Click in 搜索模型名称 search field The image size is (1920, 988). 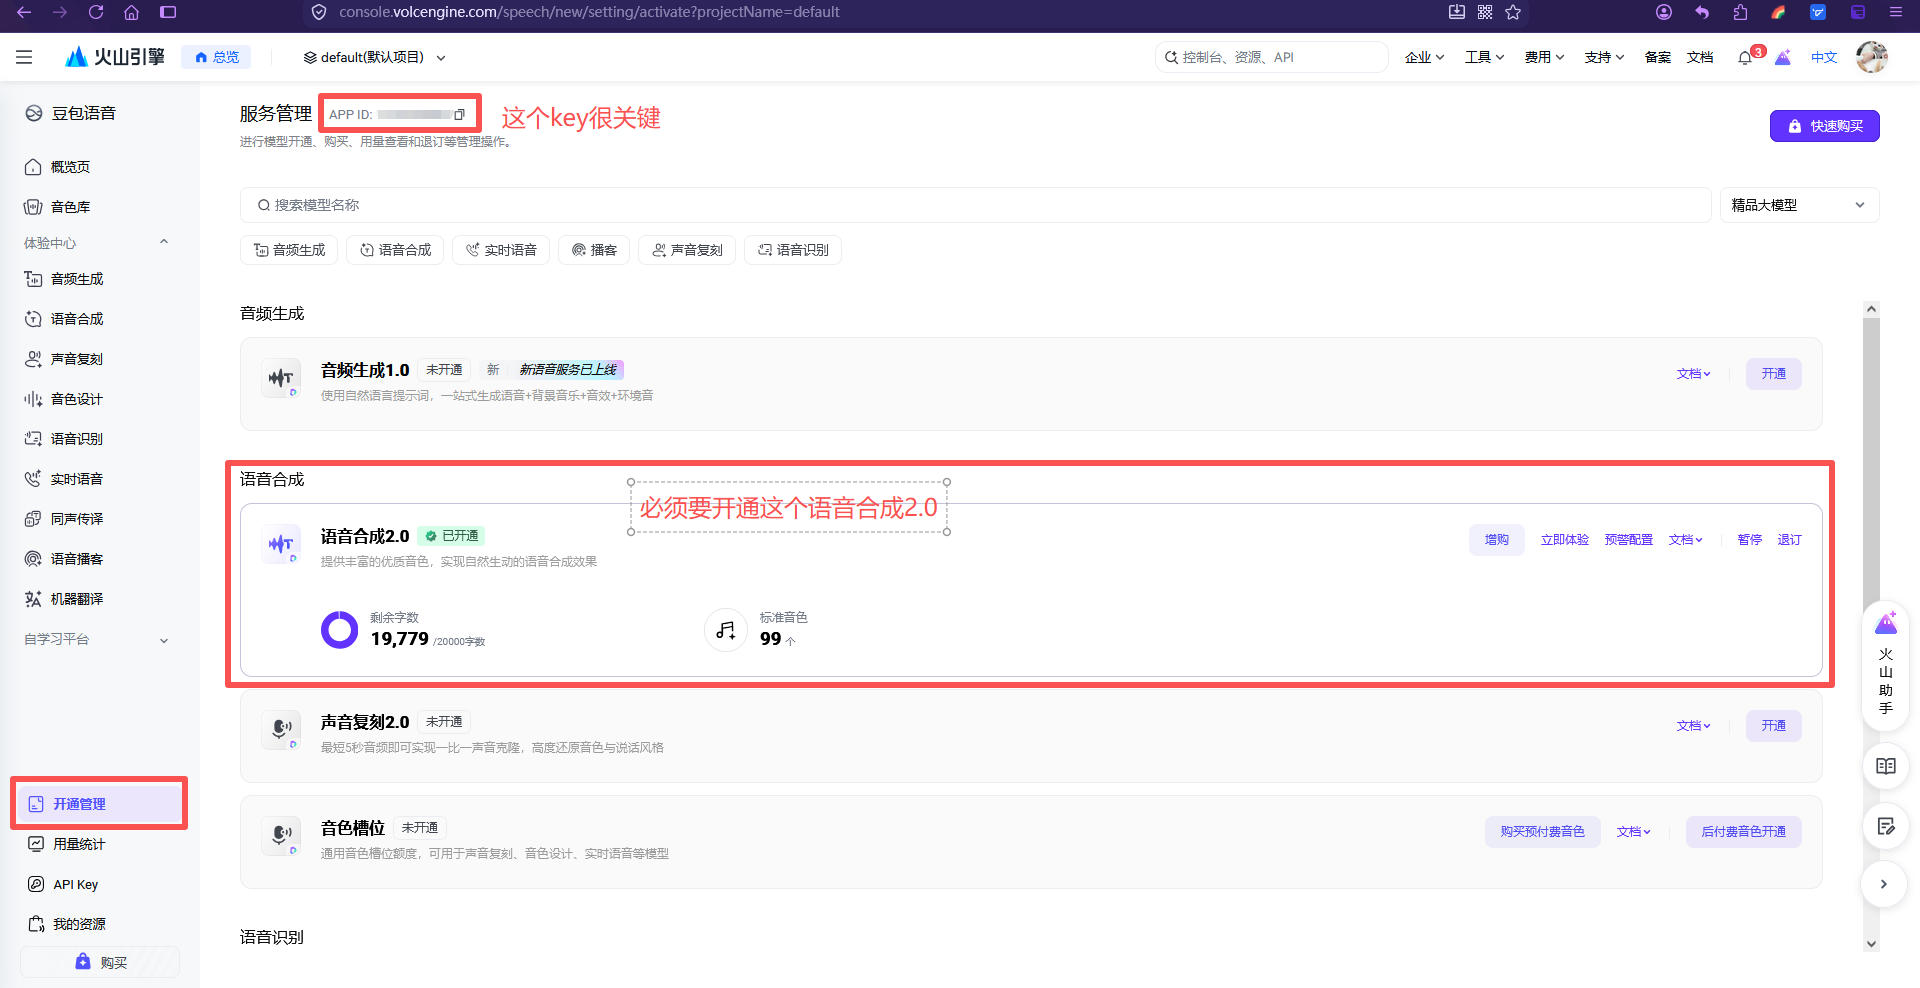pyautogui.click(x=976, y=205)
